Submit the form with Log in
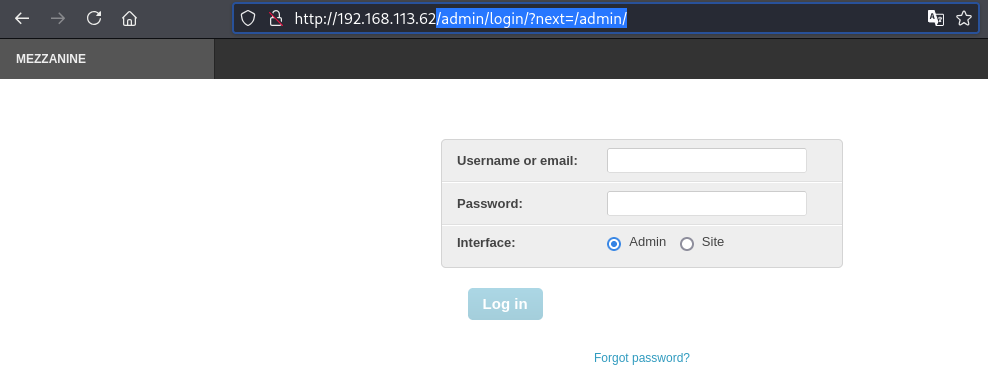 pos(505,304)
